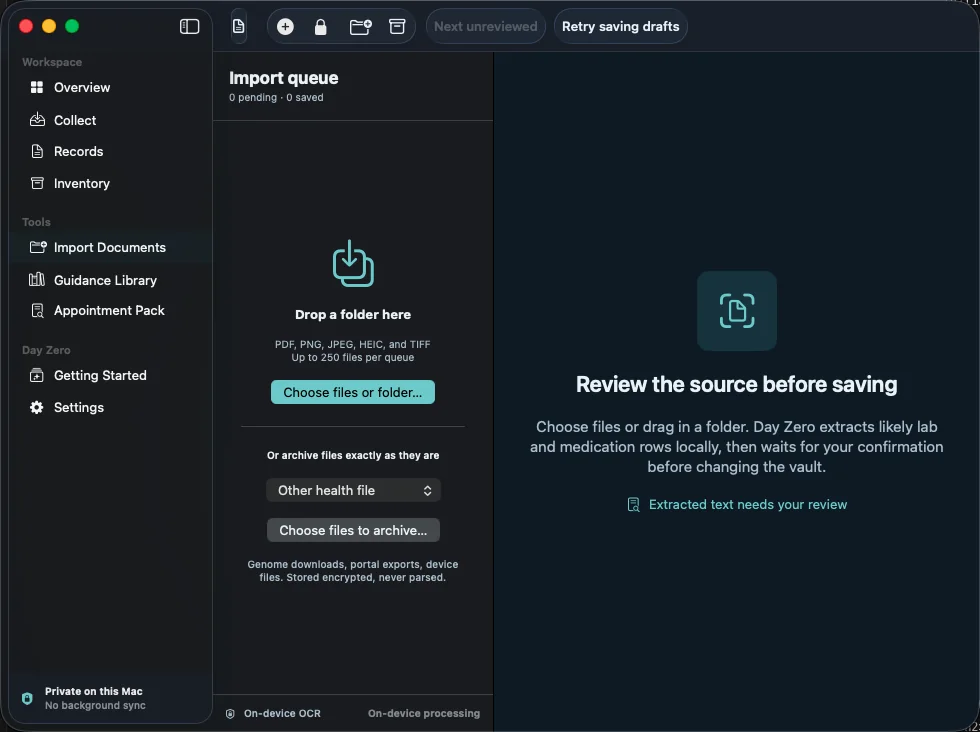The image size is (980, 732).
Task: Click the document scan icon tile
Action: pyautogui.click(x=737, y=311)
